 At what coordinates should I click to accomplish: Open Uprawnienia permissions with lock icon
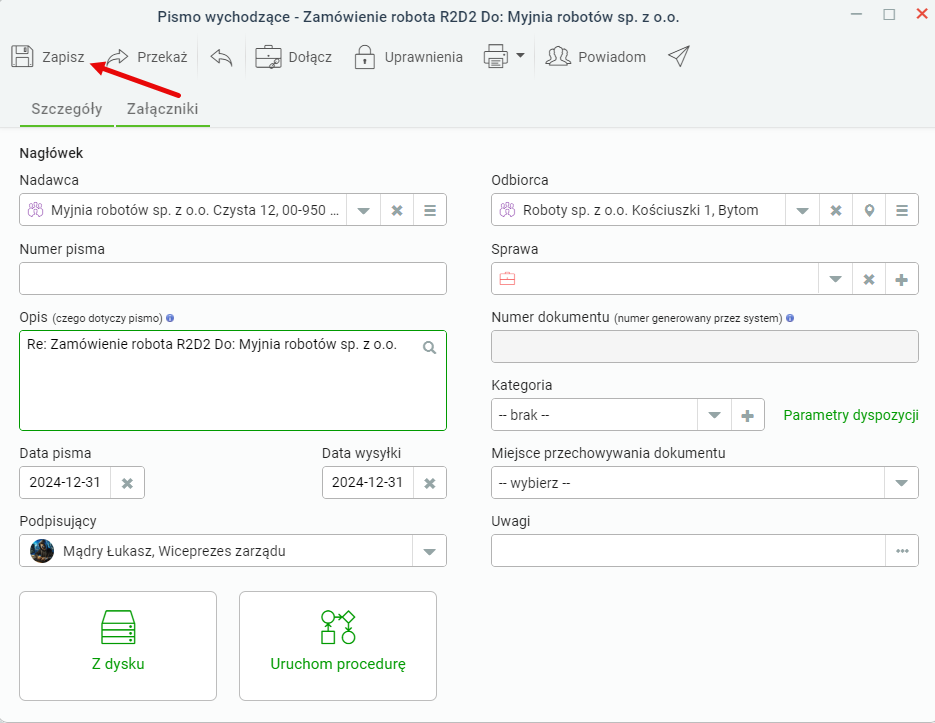point(408,57)
